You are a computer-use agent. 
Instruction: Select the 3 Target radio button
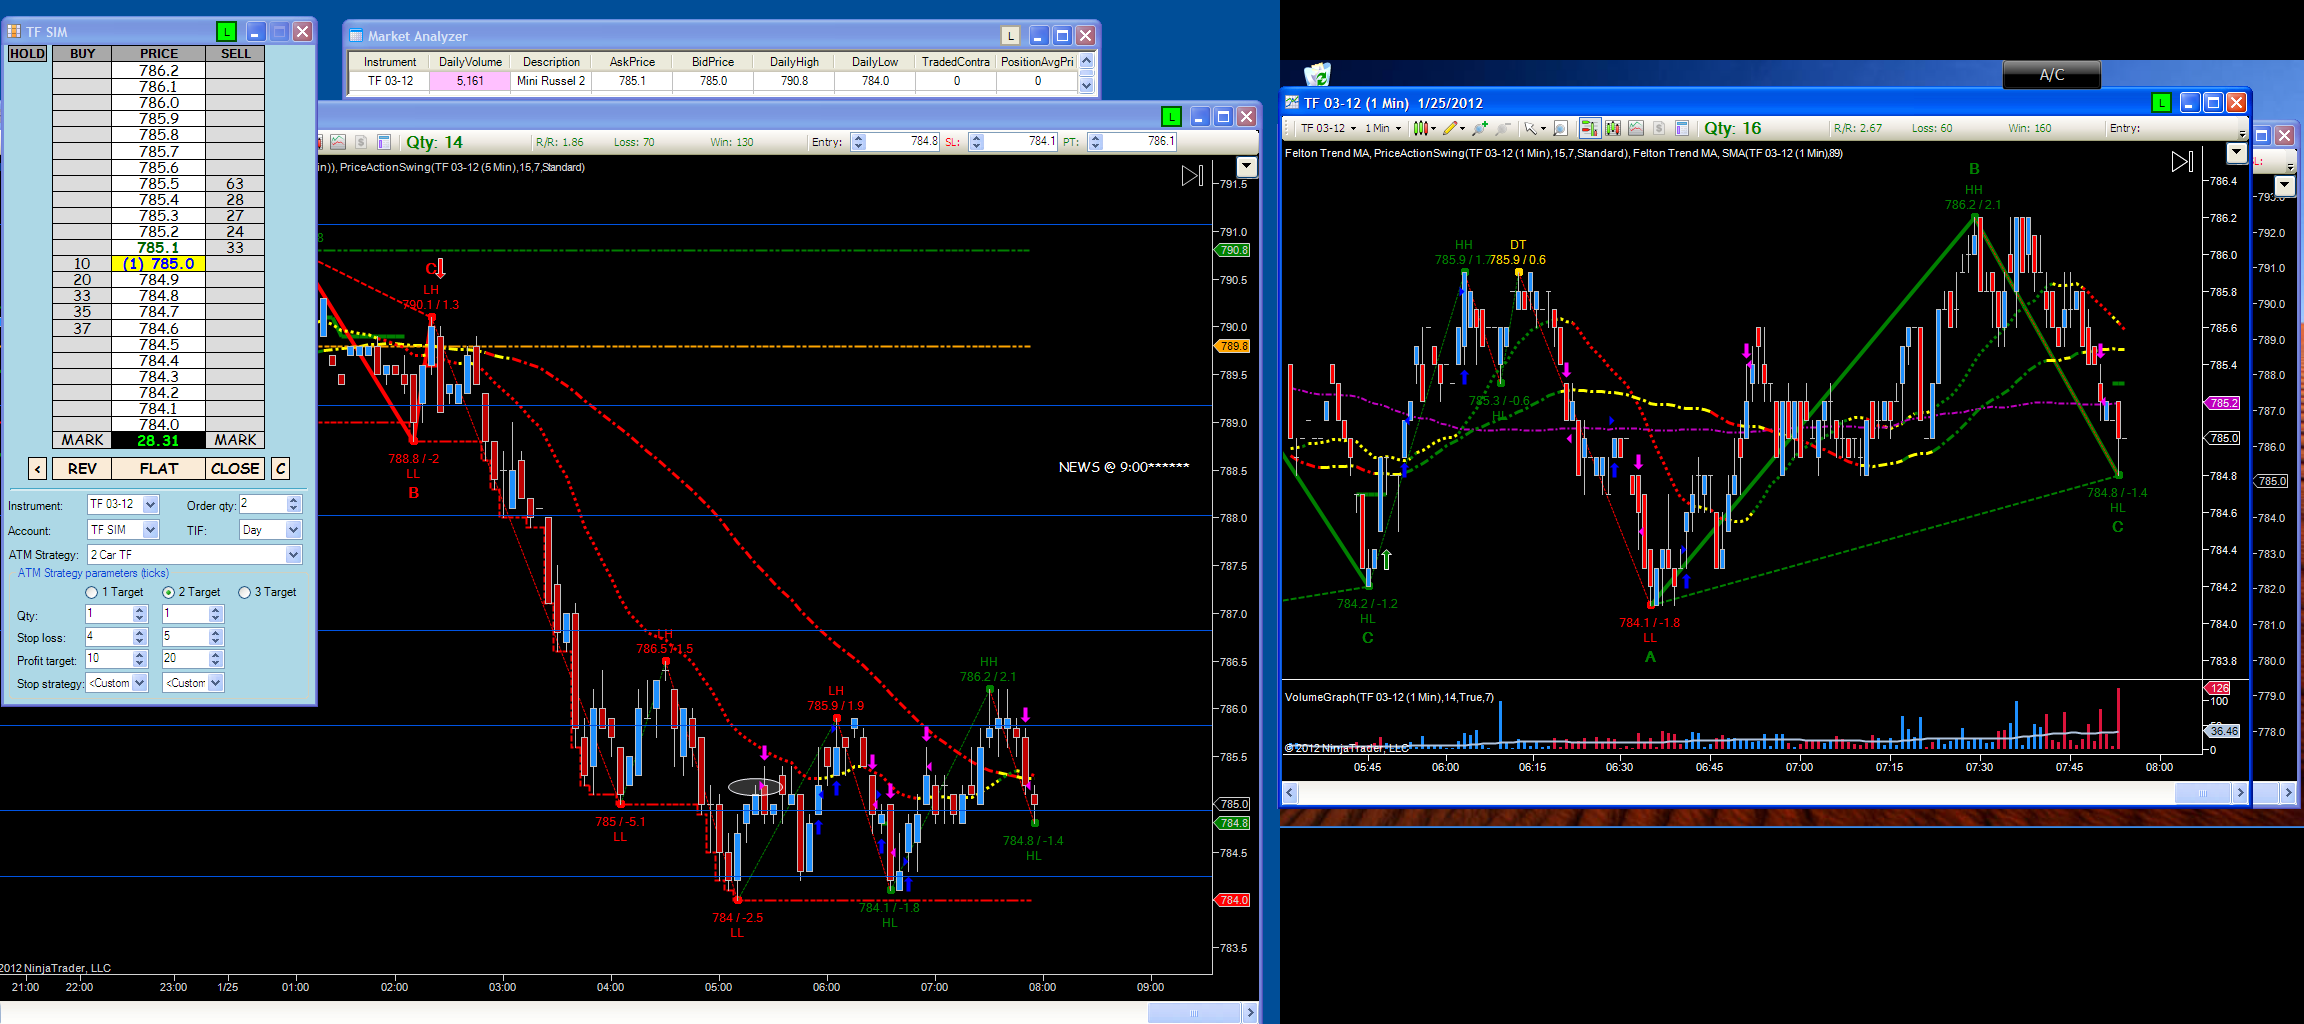tap(244, 593)
